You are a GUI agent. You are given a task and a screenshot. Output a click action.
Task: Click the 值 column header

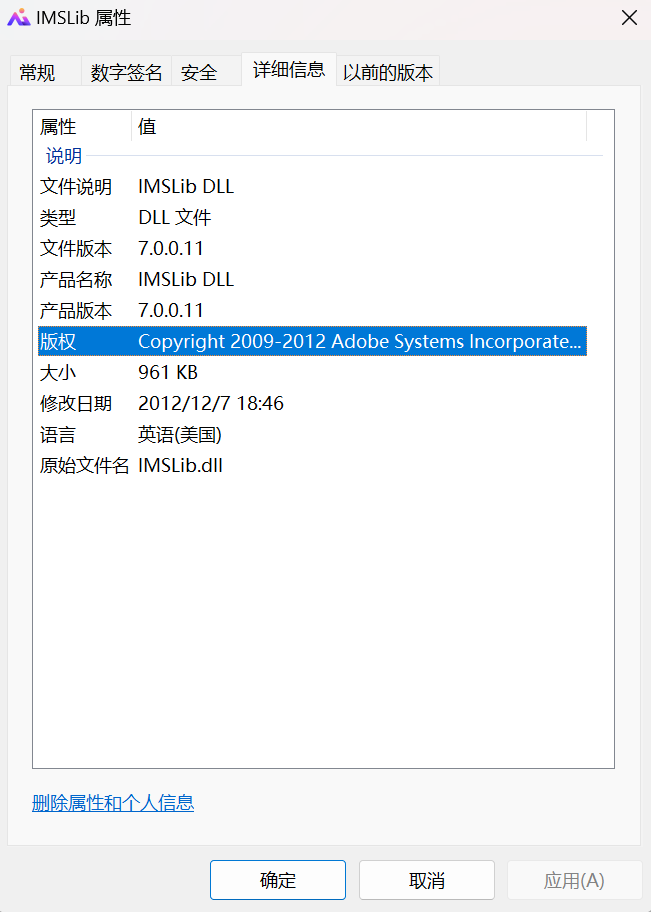pyautogui.click(x=147, y=126)
